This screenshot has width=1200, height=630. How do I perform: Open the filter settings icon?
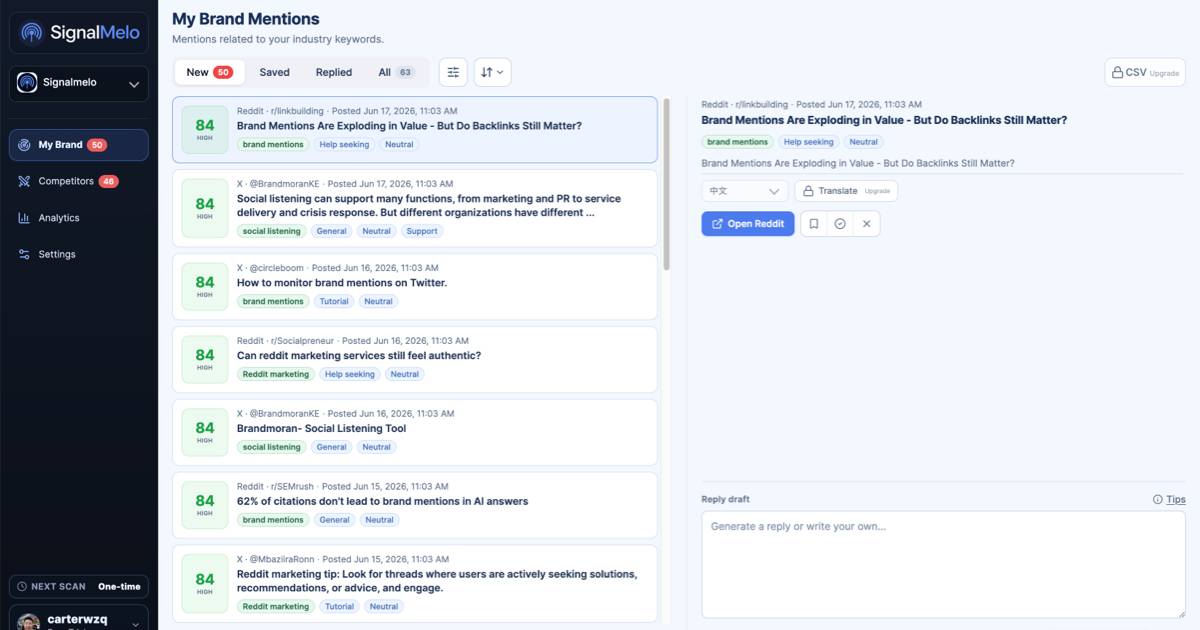pos(453,72)
